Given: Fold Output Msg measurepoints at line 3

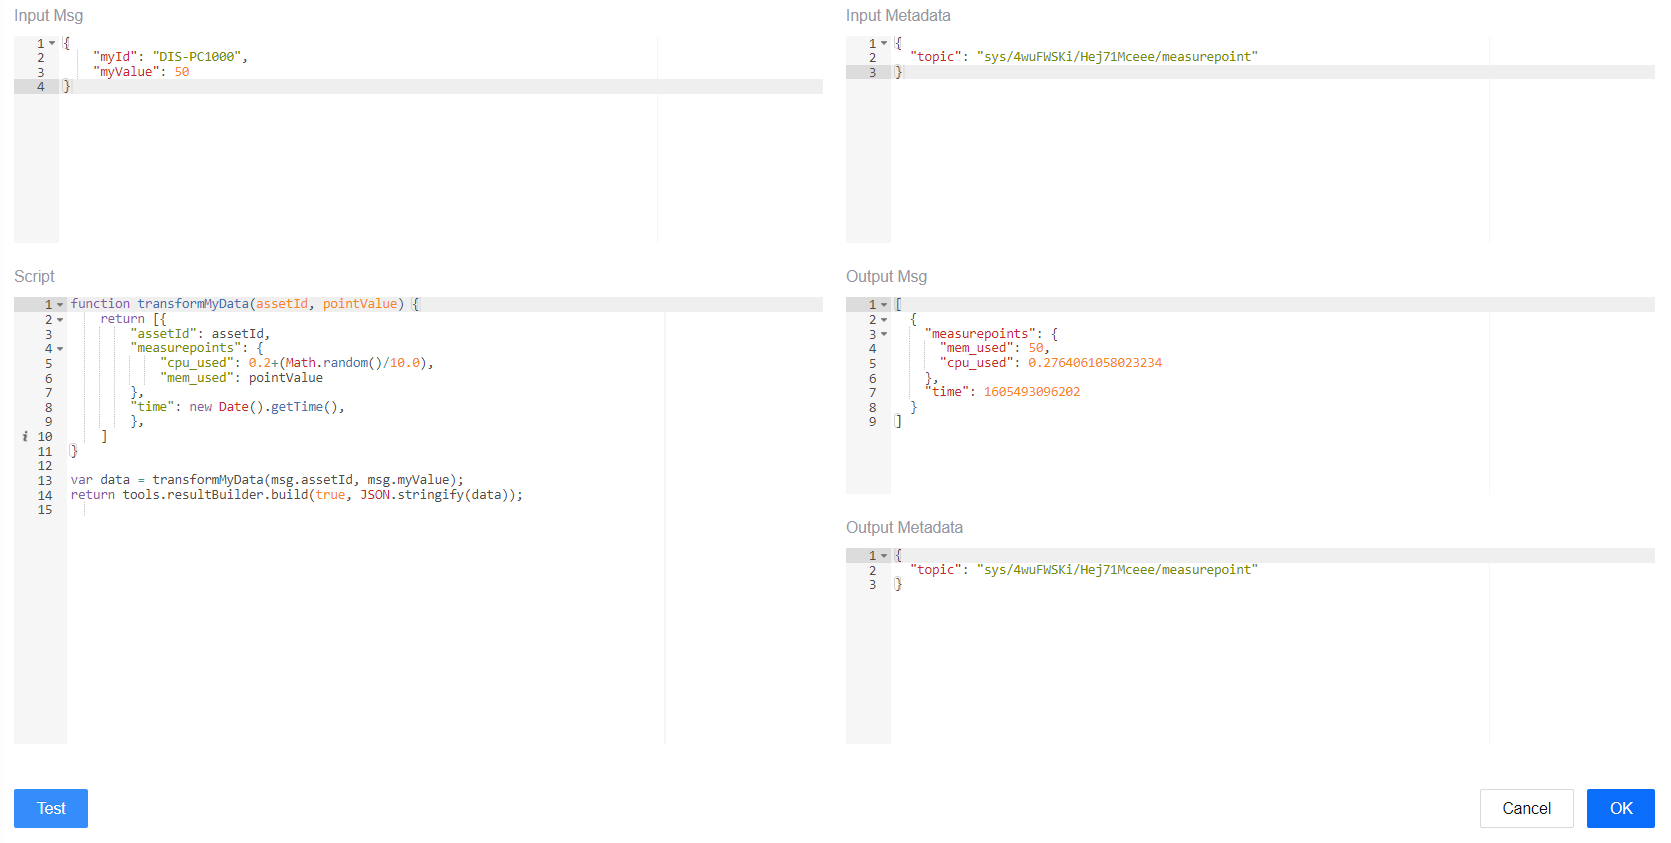Looking at the screenshot, I should click(884, 334).
